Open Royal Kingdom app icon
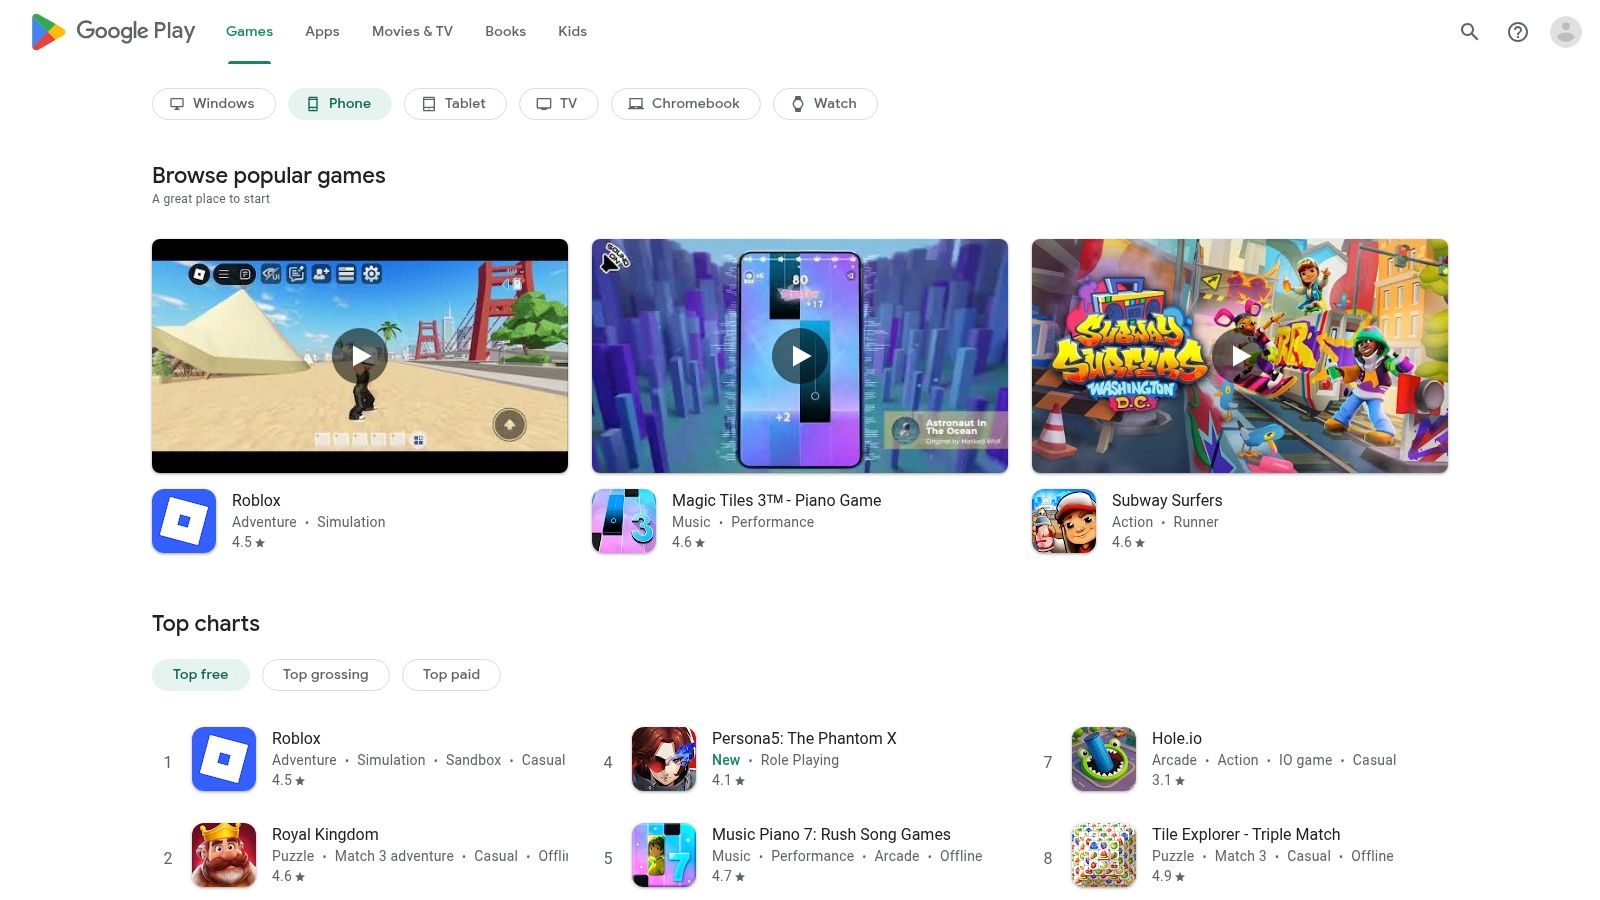This screenshot has width=1600, height=900. click(224, 855)
